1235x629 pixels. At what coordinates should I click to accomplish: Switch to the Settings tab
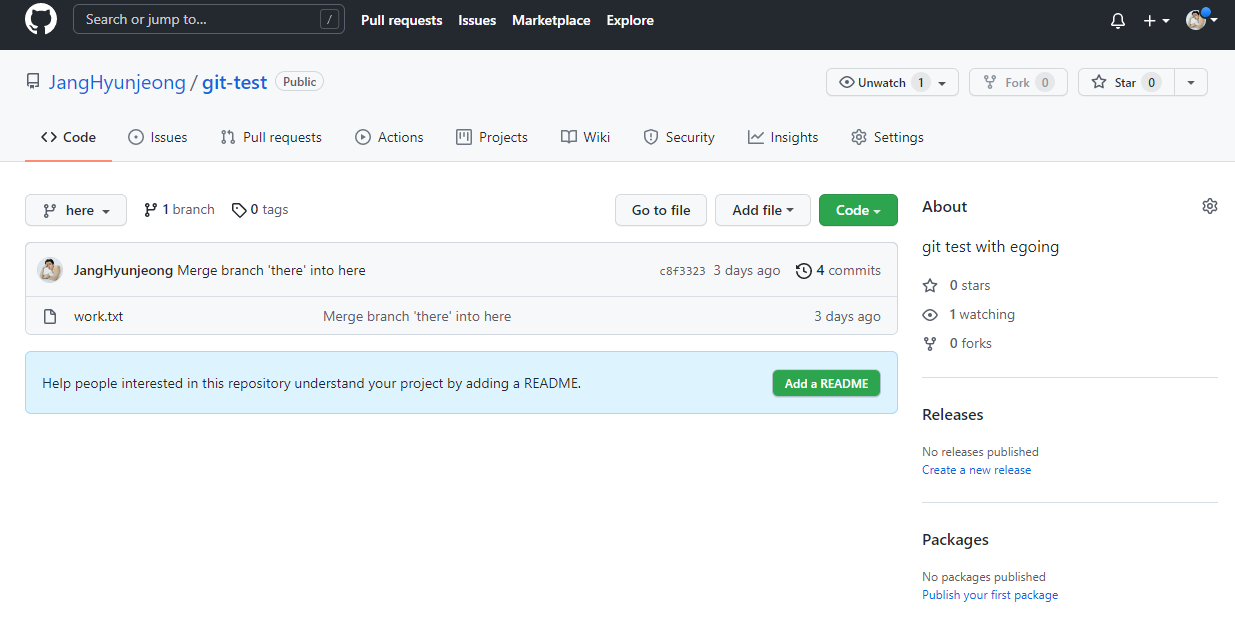point(887,137)
